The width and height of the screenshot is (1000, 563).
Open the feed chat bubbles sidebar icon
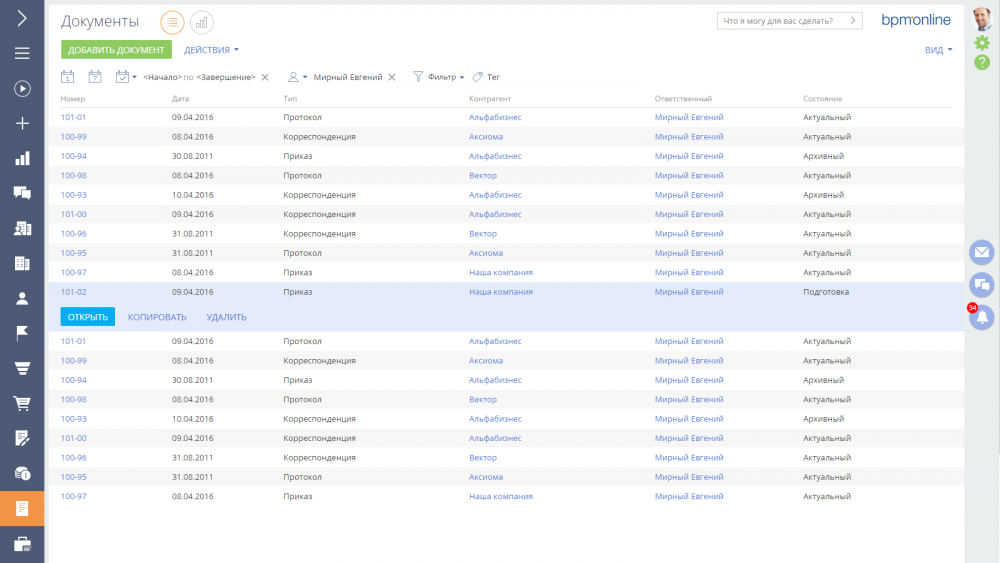tap(22, 193)
